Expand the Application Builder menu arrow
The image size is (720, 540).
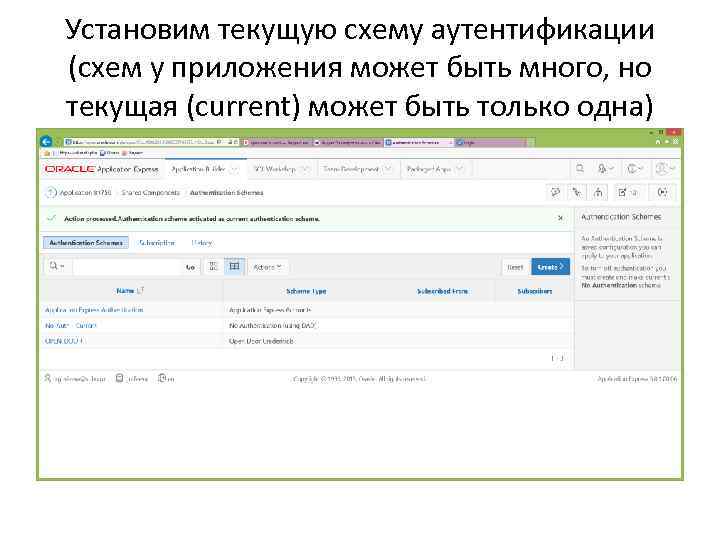tap(234, 169)
